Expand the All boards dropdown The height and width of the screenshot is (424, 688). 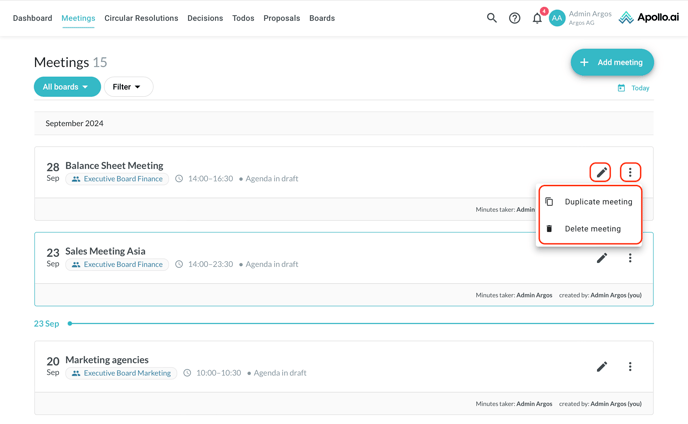(66, 87)
